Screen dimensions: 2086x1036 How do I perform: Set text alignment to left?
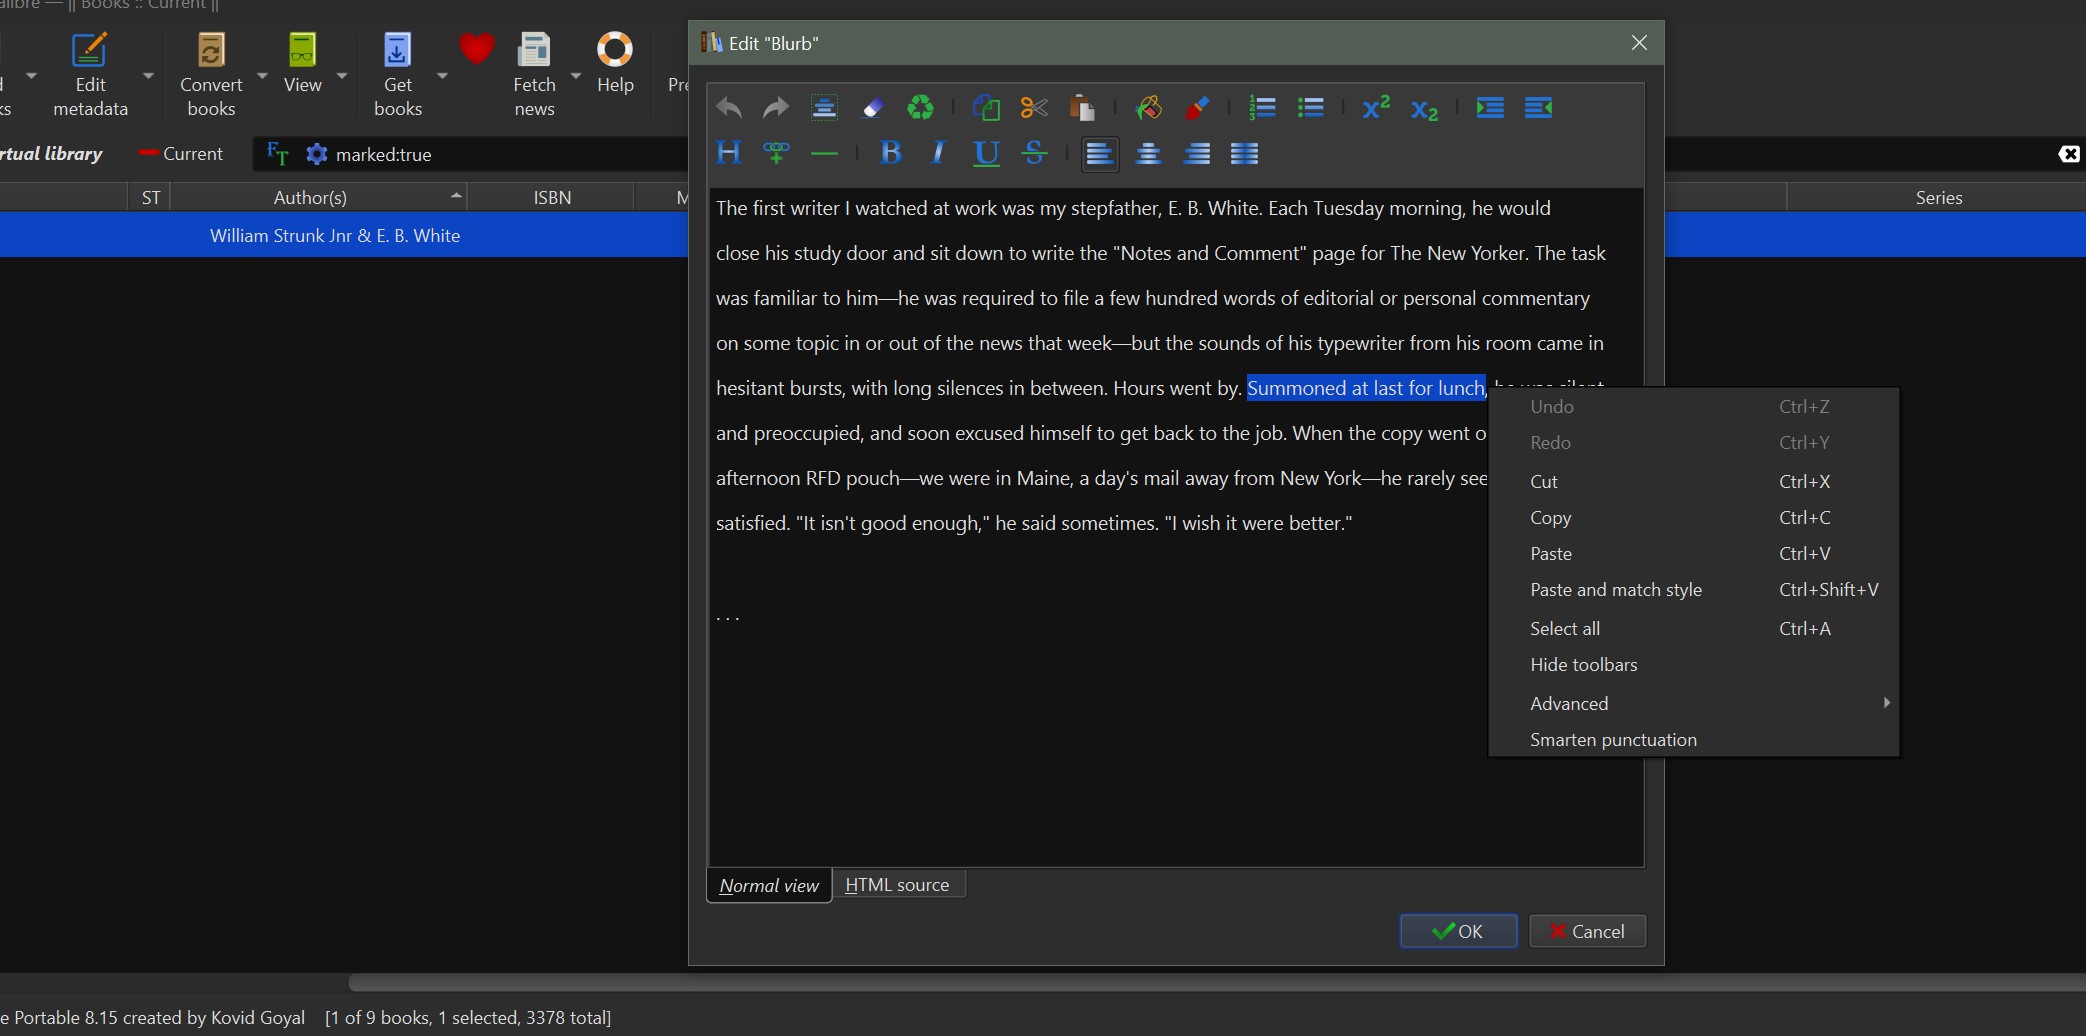tap(1100, 154)
